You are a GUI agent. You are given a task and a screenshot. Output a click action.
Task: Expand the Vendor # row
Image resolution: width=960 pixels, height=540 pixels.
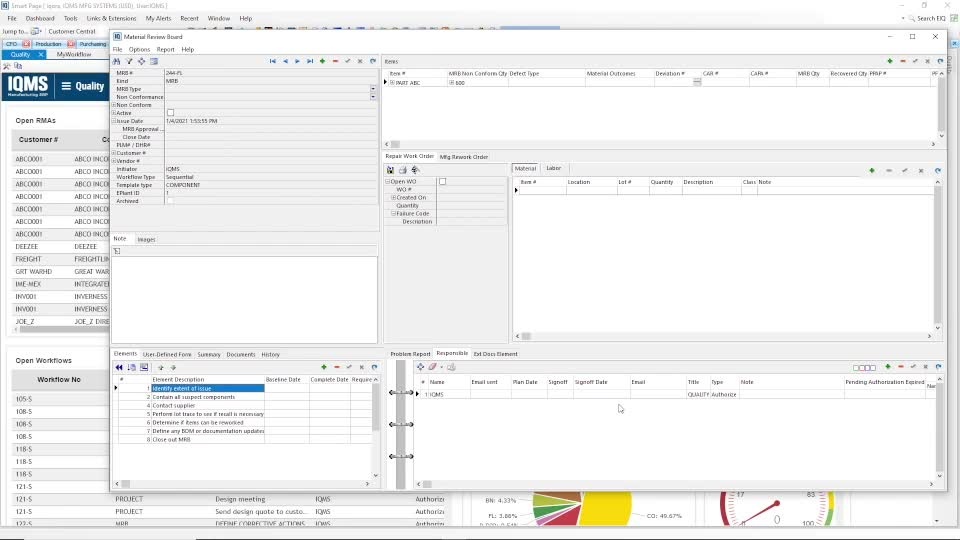(114, 161)
